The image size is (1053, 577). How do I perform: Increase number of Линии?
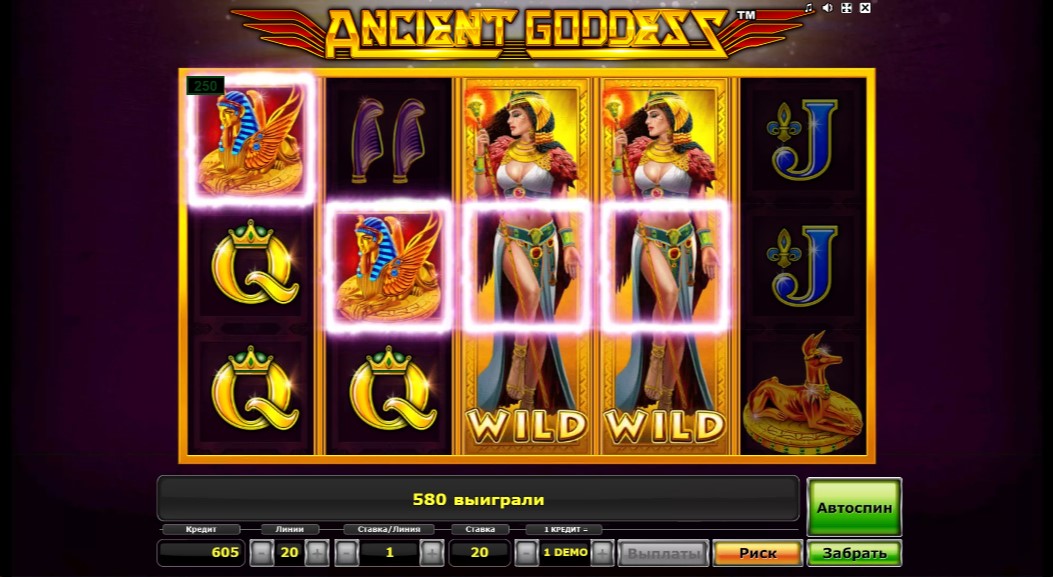coord(317,553)
